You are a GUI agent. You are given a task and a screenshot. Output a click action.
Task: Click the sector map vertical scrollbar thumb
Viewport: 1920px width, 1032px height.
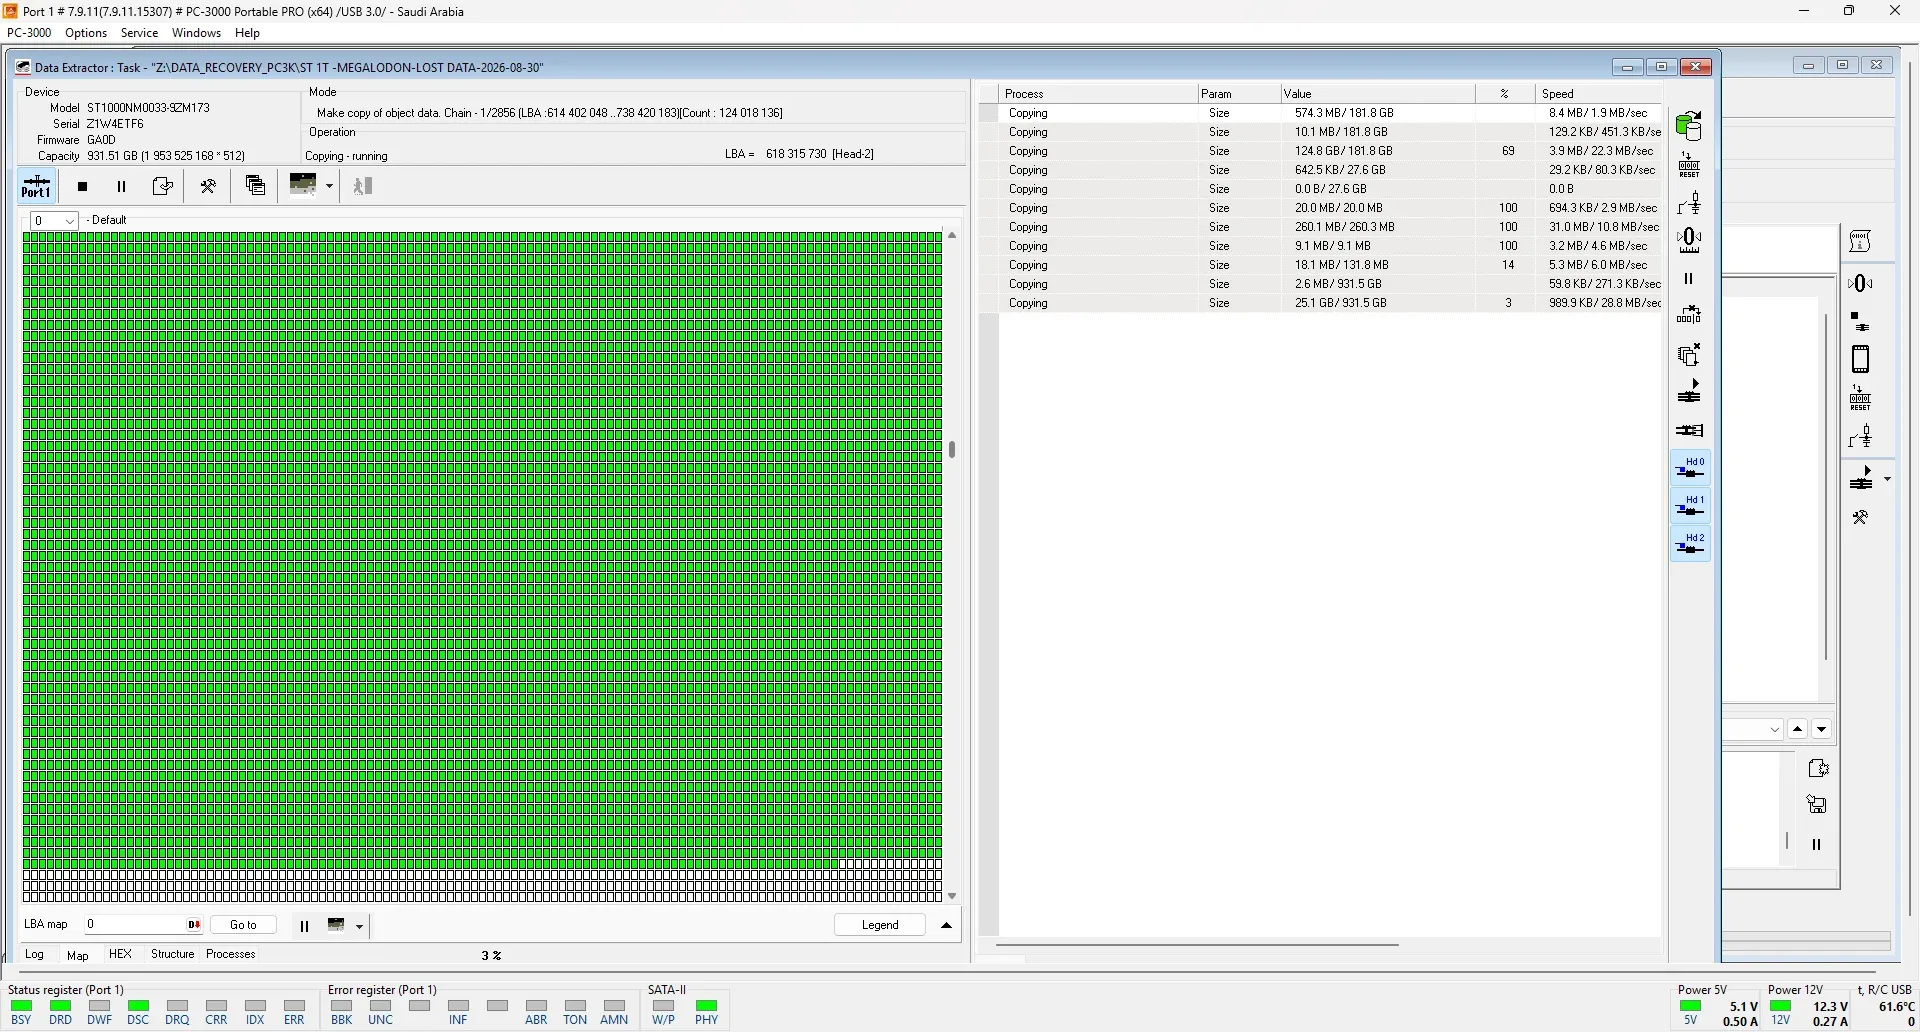953,451
